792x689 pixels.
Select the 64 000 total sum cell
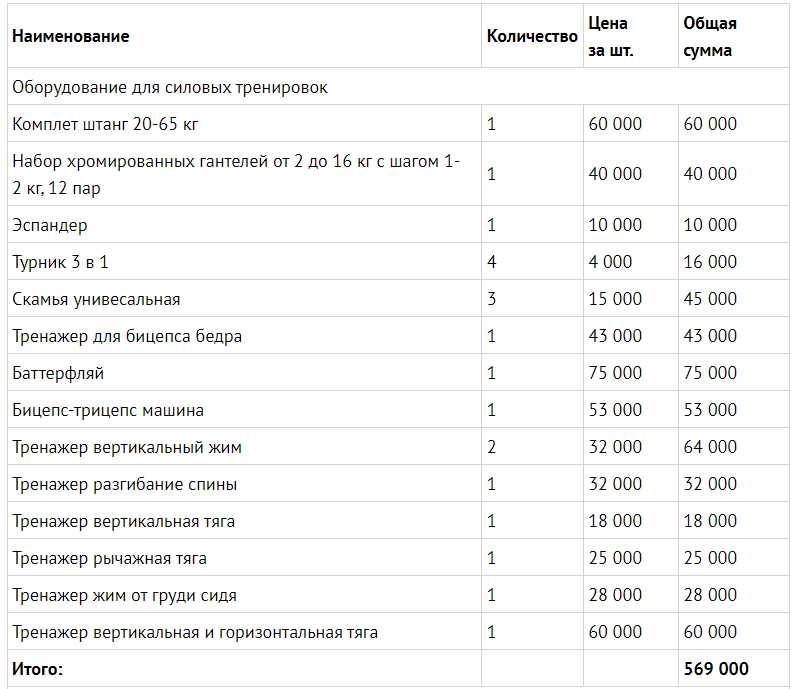click(710, 447)
